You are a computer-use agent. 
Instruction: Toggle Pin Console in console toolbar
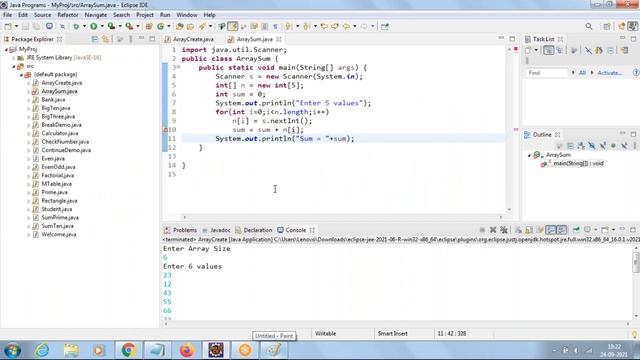pyautogui.click(x=576, y=230)
